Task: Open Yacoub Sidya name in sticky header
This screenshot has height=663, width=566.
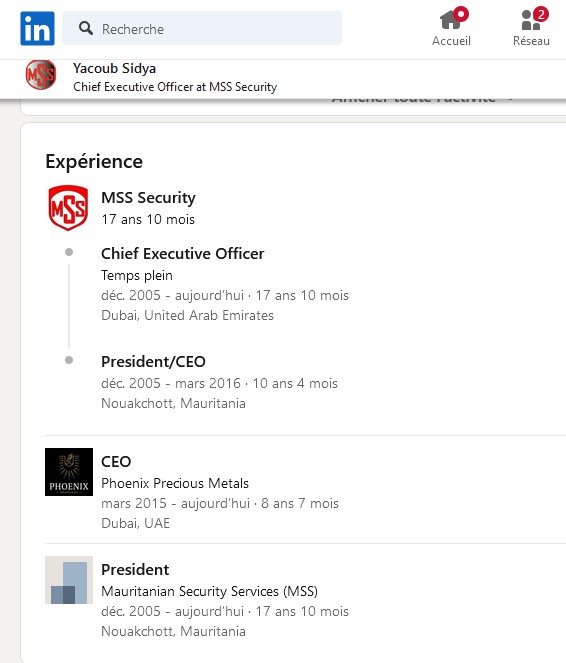Action: (x=114, y=68)
